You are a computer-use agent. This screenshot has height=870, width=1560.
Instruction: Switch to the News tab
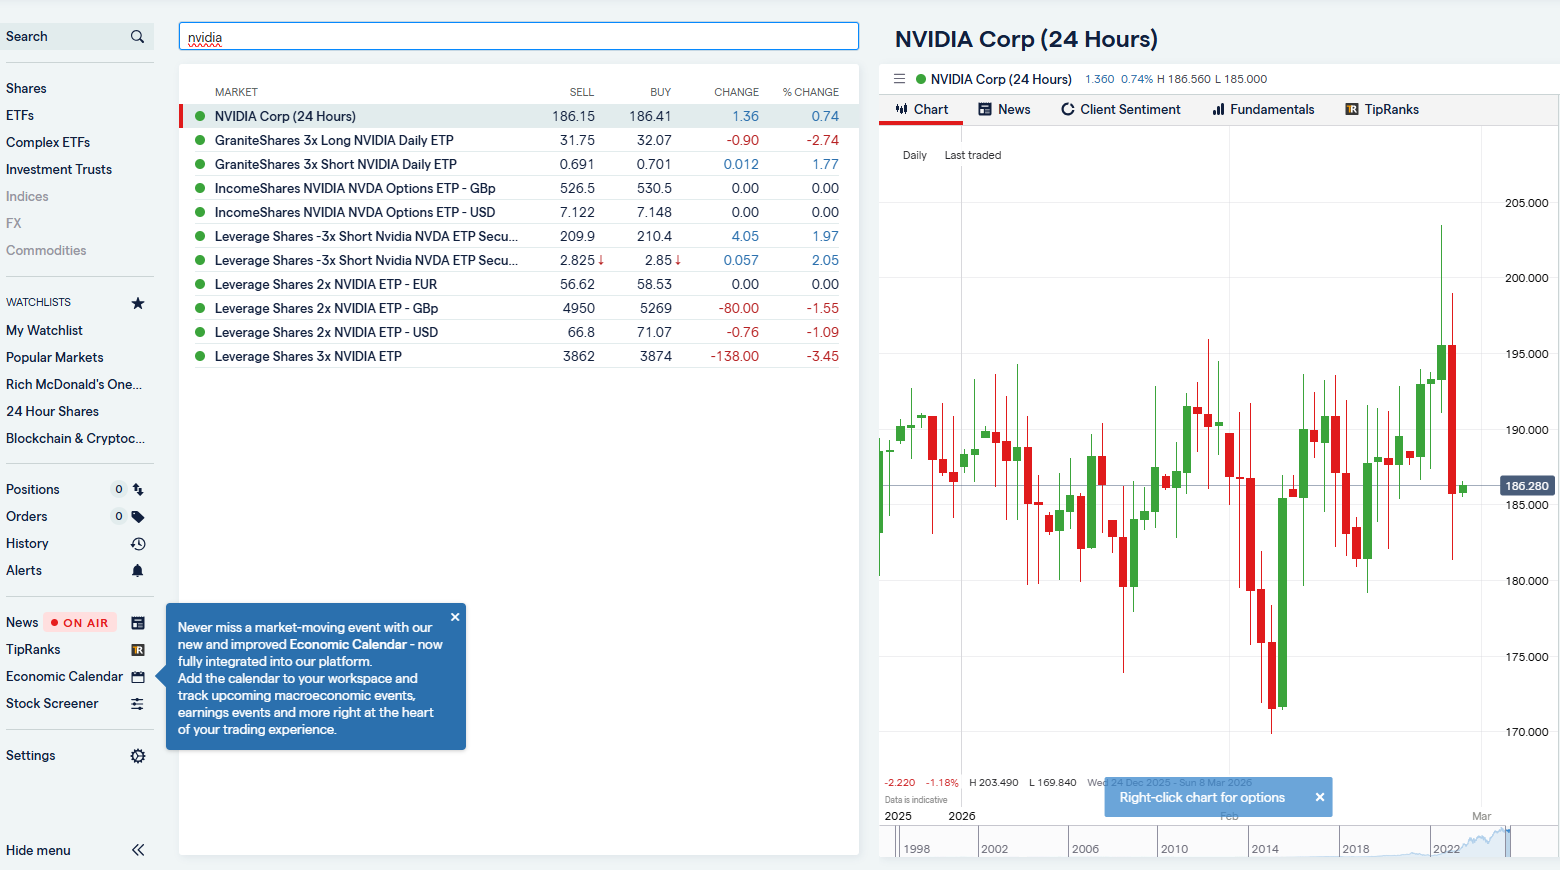[1004, 109]
